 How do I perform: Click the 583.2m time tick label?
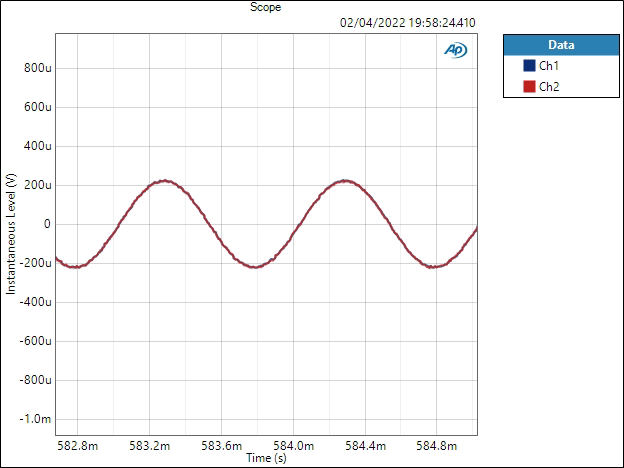point(150,446)
